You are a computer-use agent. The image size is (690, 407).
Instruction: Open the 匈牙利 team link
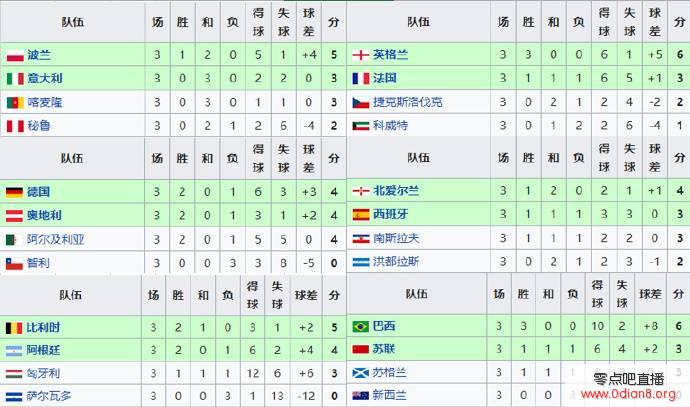coord(43,374)
